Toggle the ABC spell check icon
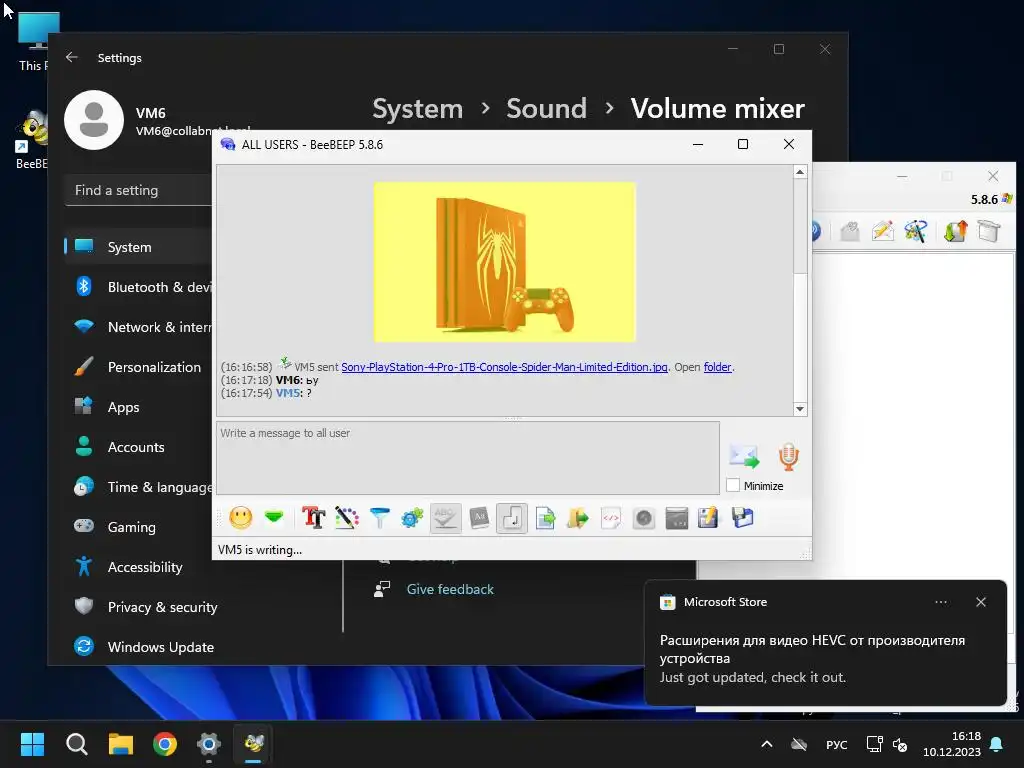 coord(445,518)
